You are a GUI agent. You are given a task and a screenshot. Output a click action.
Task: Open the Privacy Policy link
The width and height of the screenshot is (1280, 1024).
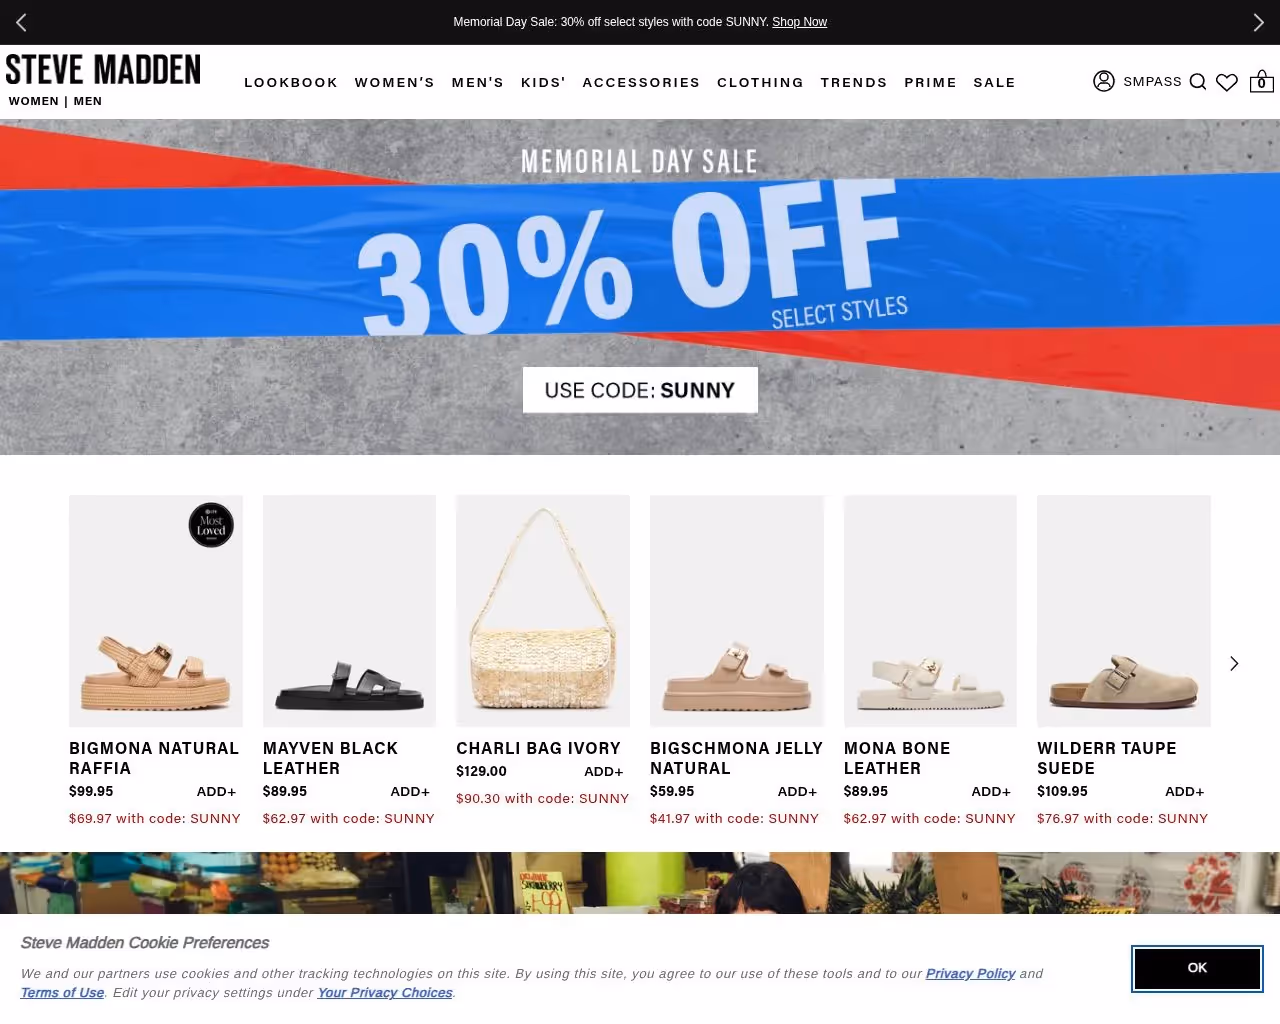(x=970, y=974)
